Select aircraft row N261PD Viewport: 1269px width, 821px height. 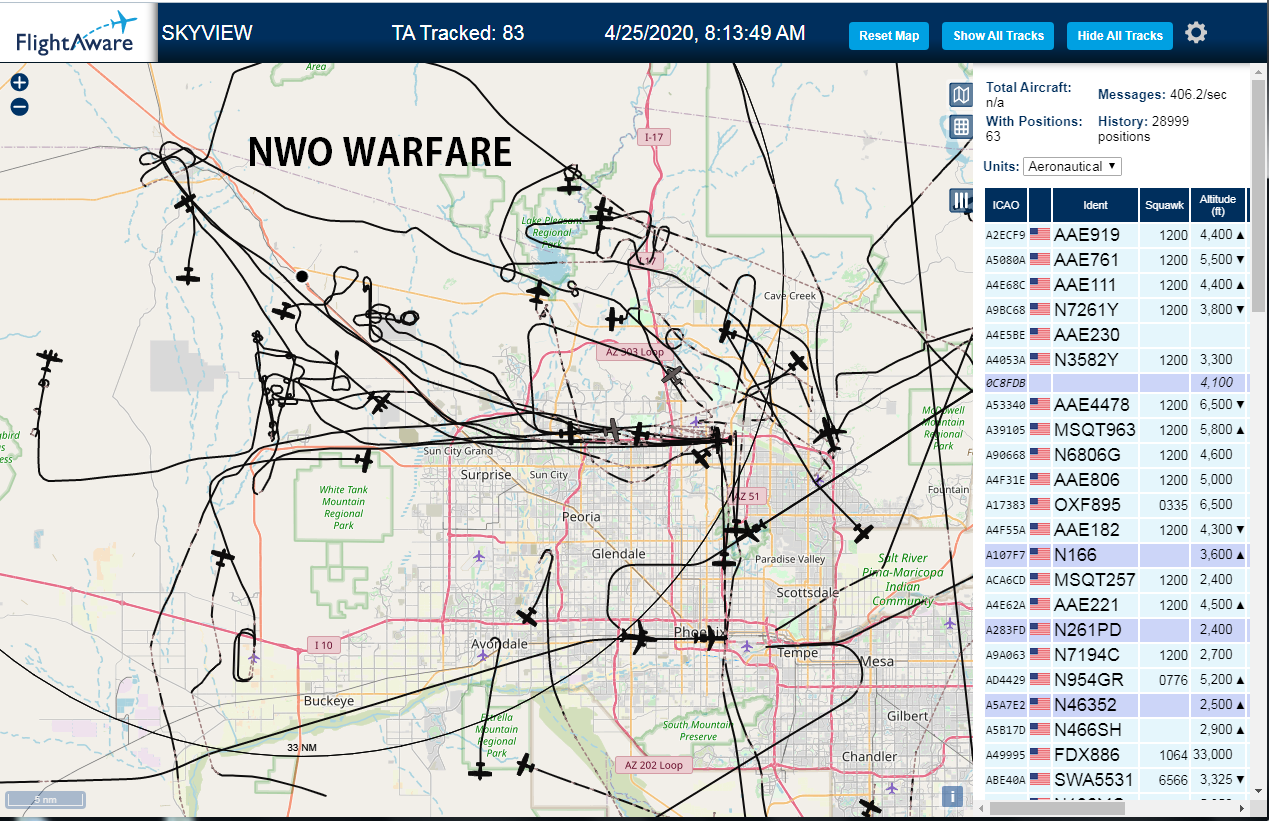pyautogui.click(x=1116, y=630)
